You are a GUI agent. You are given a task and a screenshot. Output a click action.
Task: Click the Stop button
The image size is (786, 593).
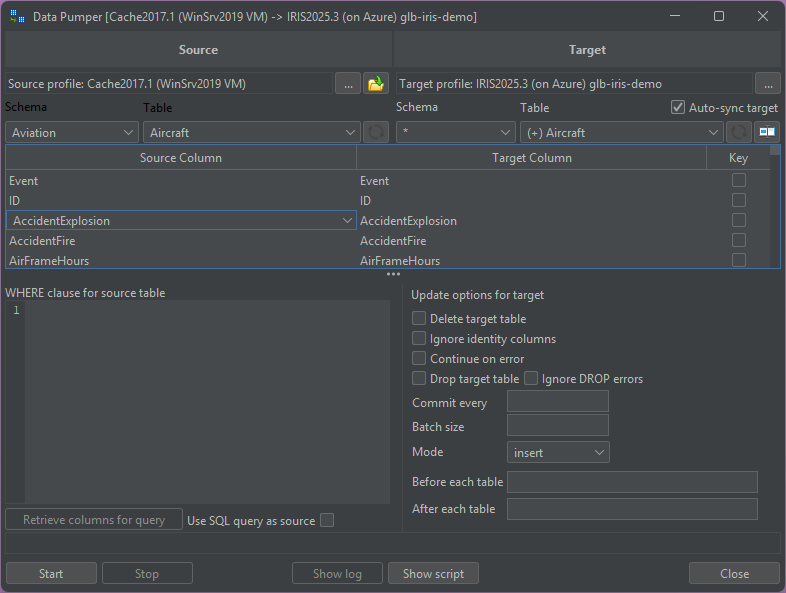[x=147, y=573]
